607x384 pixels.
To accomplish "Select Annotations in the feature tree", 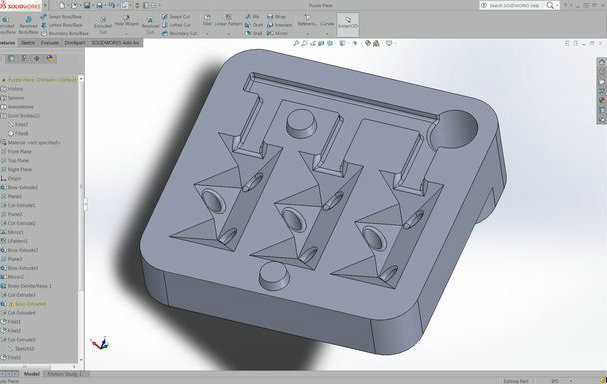I will click(17, 107).
